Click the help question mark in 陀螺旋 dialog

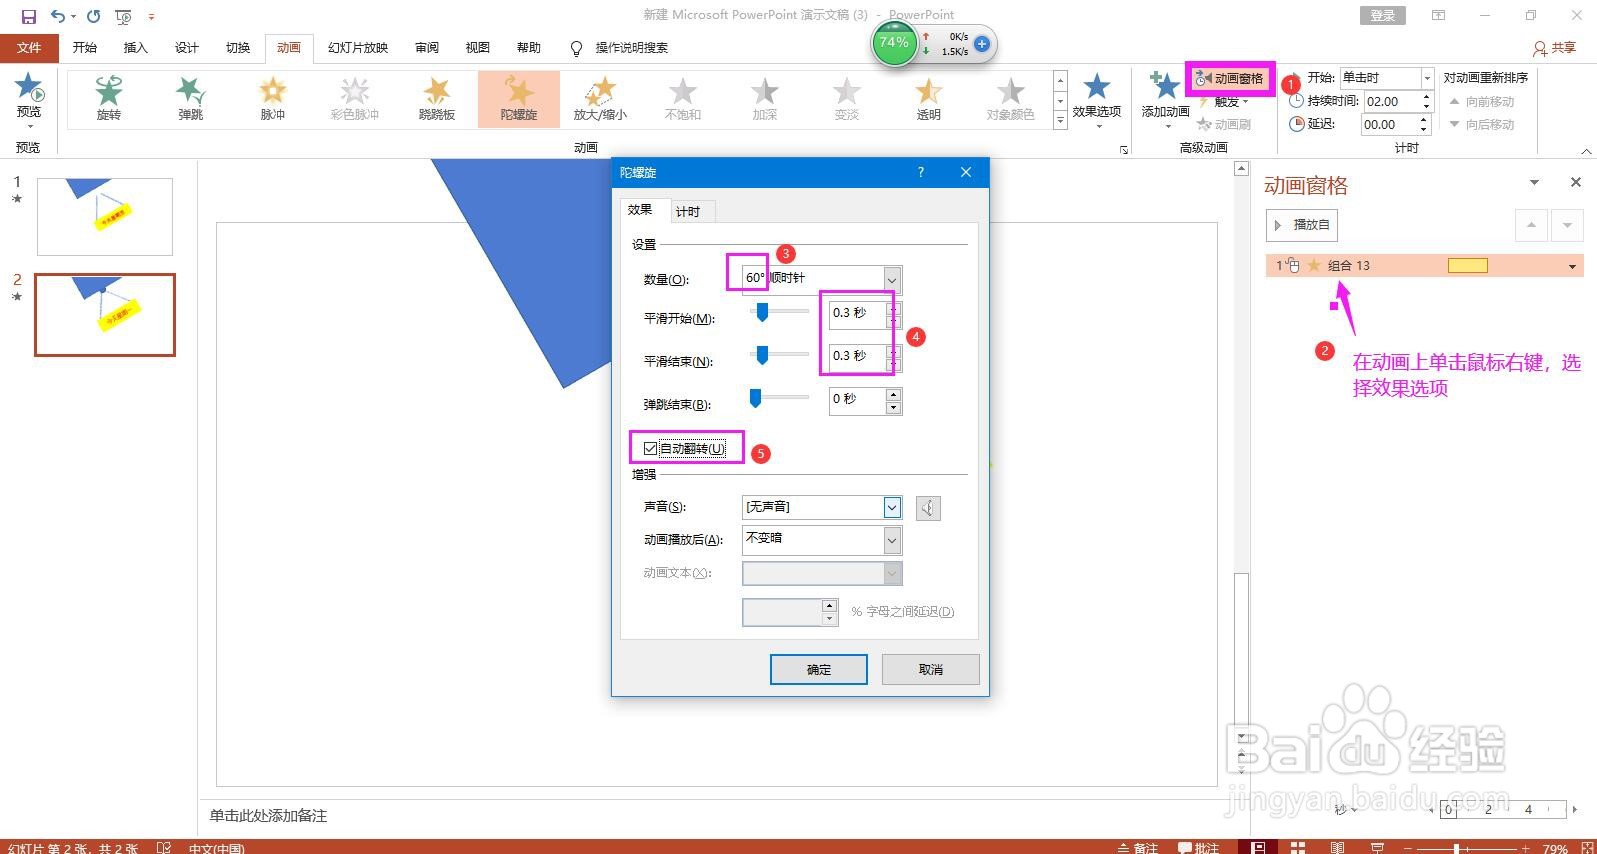[x=921, y=172]
